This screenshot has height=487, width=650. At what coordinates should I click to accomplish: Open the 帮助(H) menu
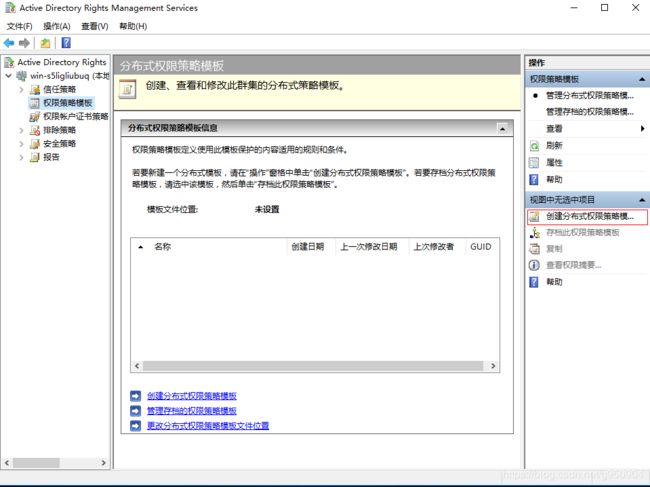pos(133,26)
